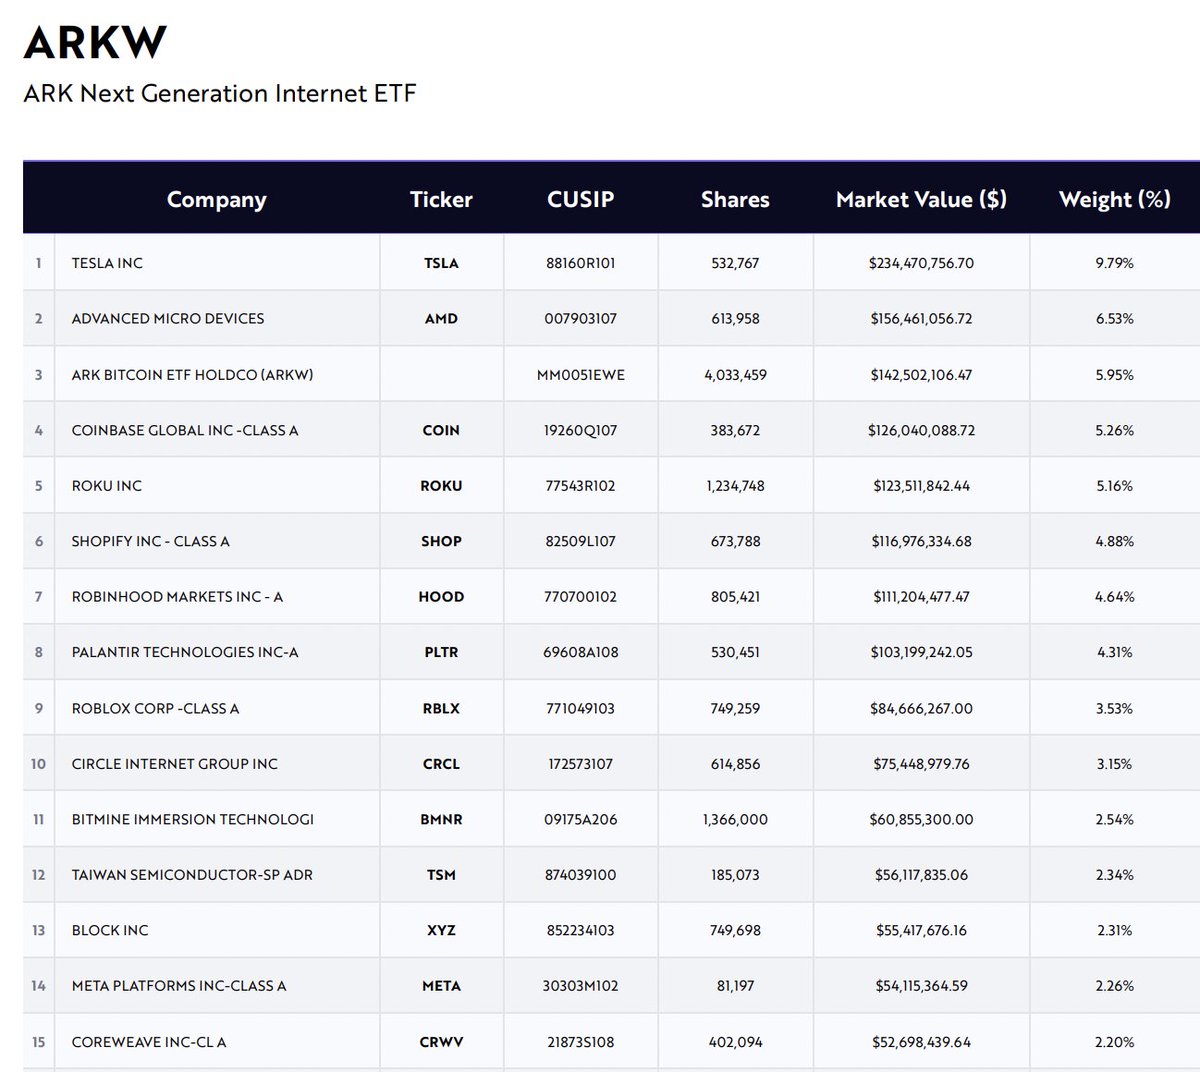Select the CRWV ticker cell

[x=441, y=1042]
